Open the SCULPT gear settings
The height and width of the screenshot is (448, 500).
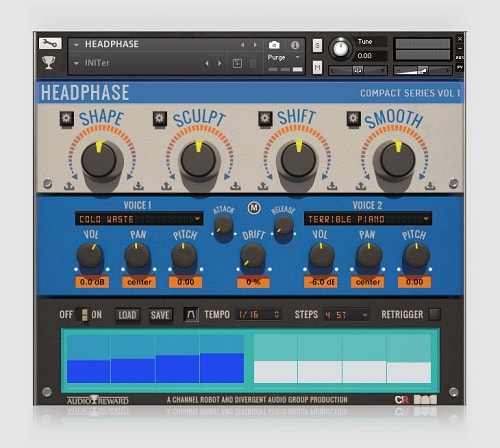[160, 118]
